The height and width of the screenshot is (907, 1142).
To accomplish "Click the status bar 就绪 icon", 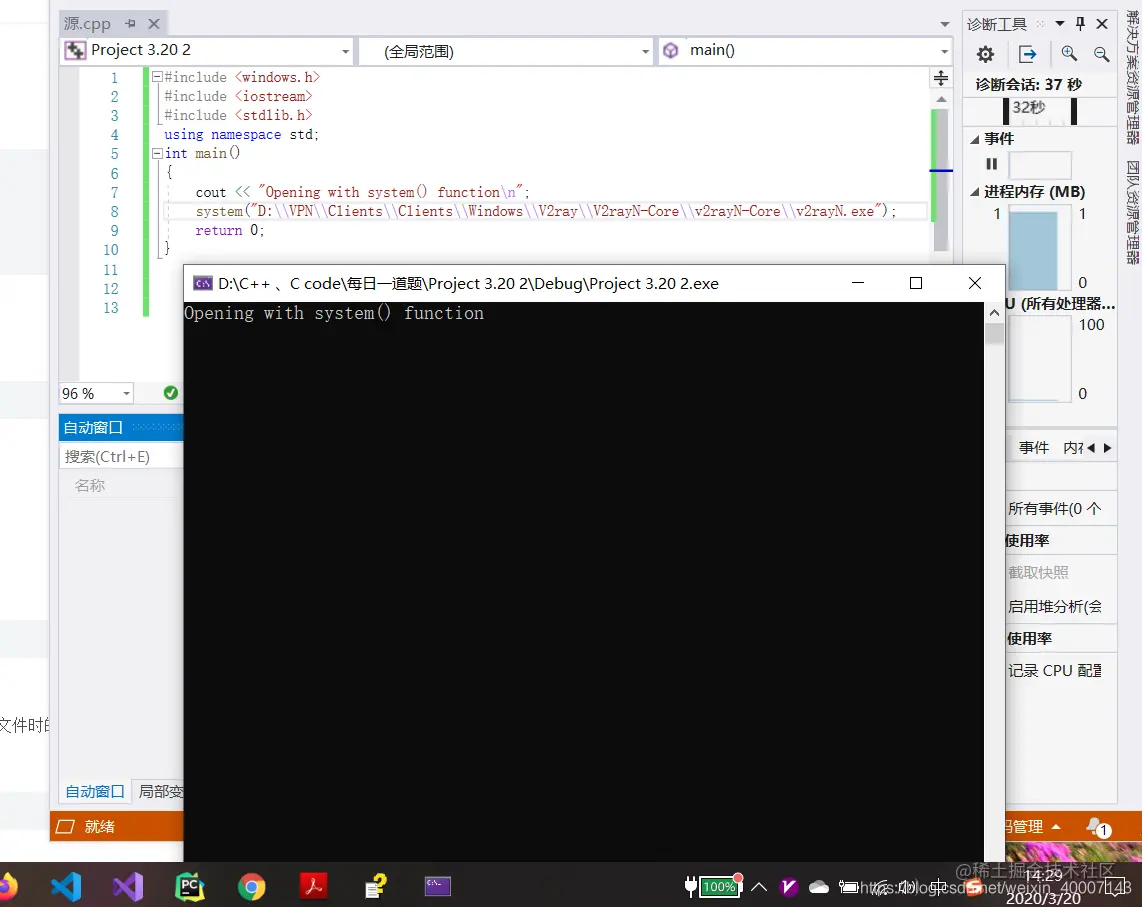I will tap(66, 827).
